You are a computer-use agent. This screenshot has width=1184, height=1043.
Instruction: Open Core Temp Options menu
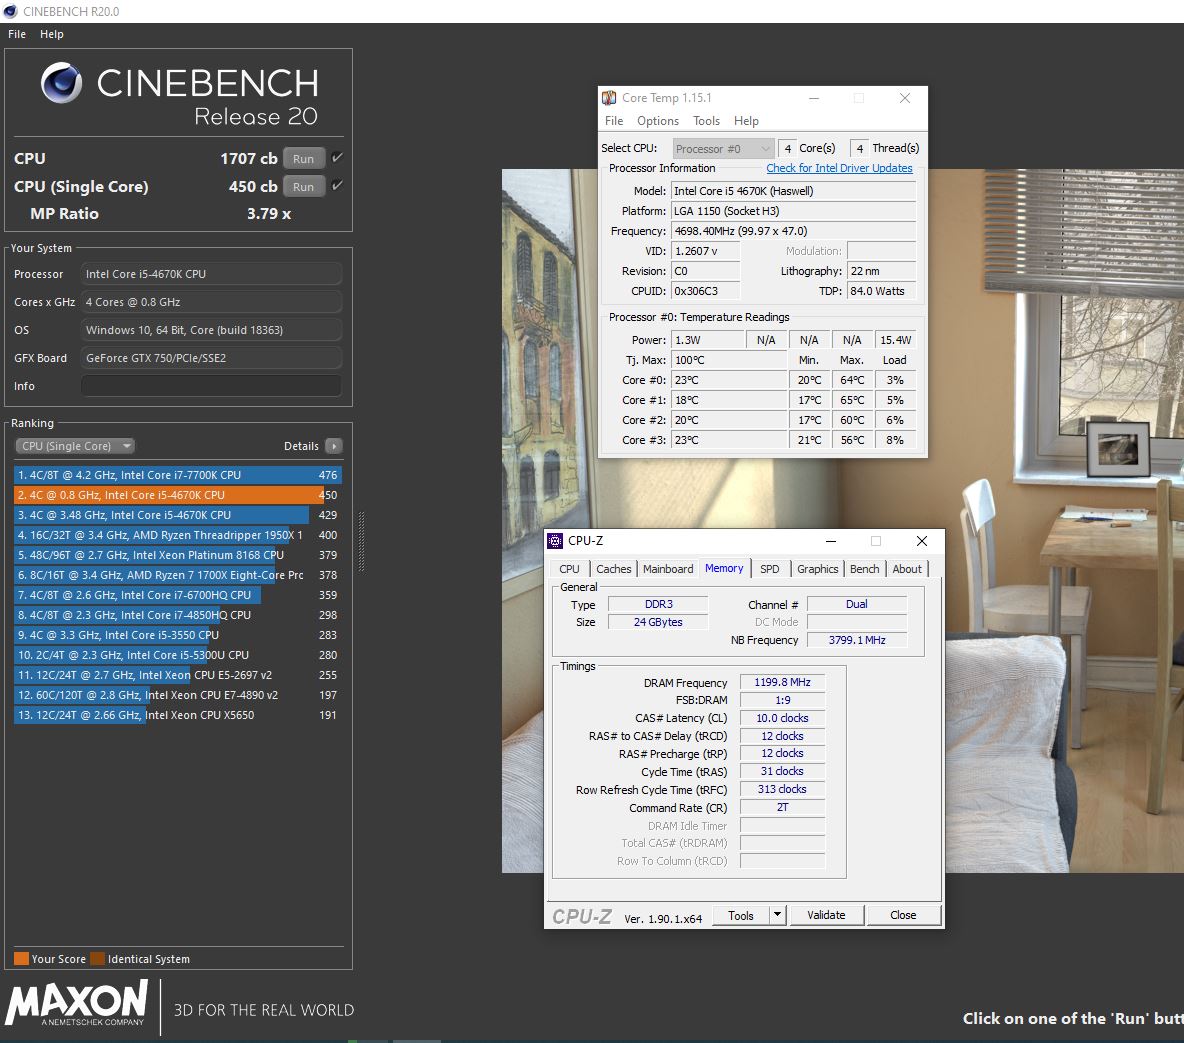pyautogui.click(x=658, y=121)
